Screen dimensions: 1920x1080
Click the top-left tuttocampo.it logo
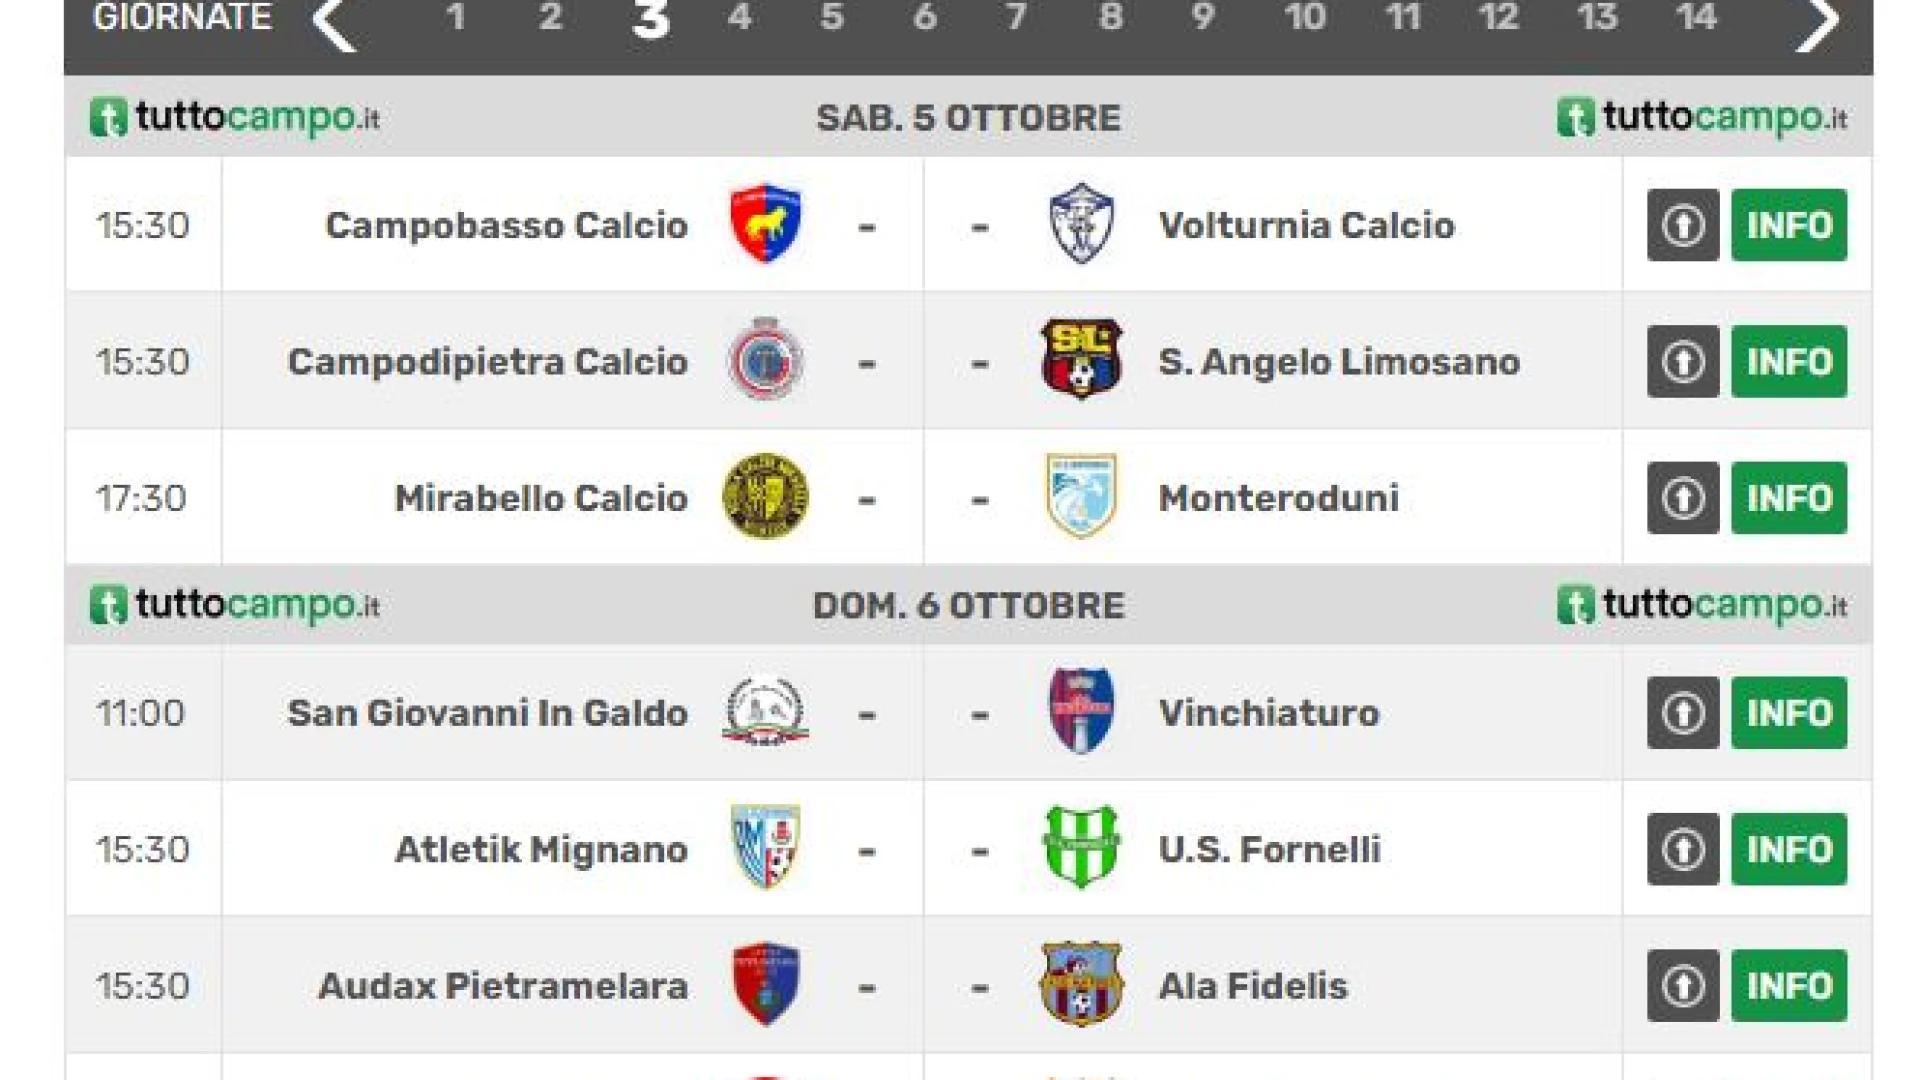click(235, 117)
